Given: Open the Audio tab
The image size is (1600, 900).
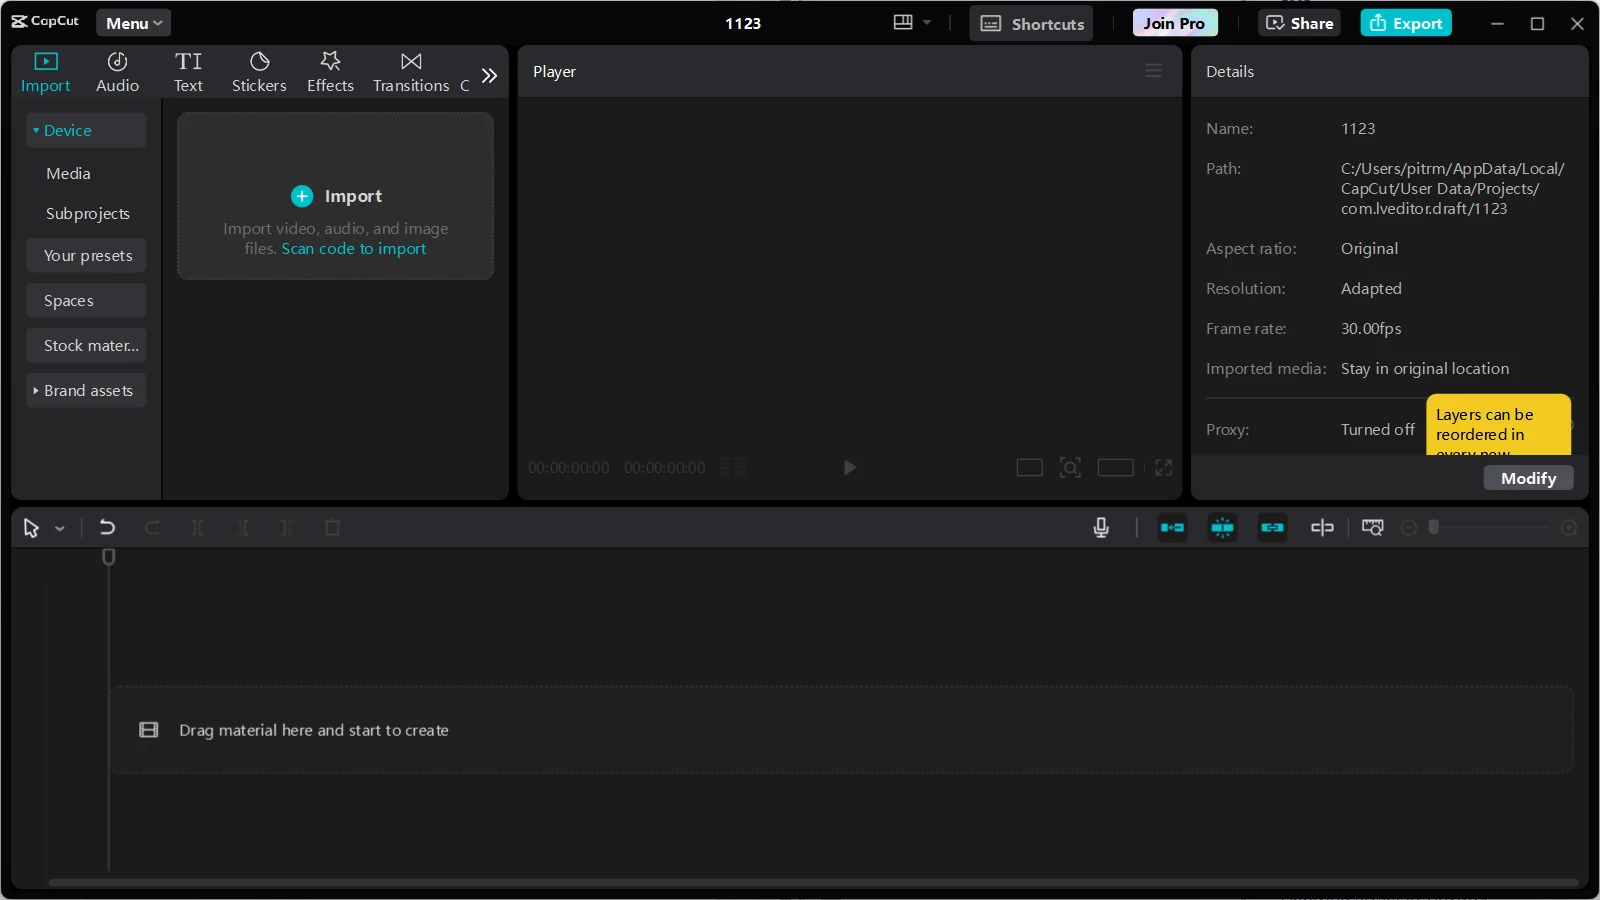Looking at the screenshot, I should point(117,73).
